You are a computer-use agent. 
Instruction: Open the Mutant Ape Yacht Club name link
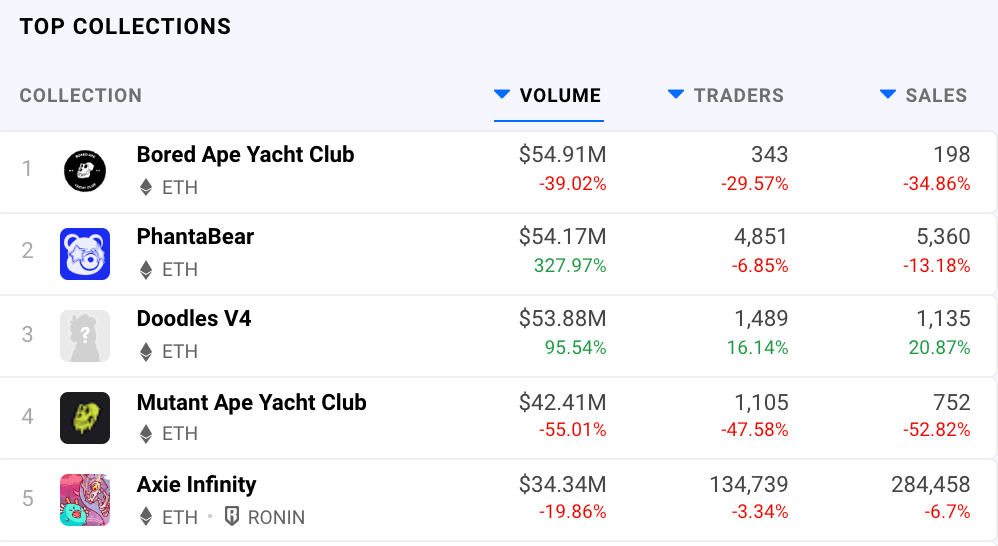tap(251, 402)
